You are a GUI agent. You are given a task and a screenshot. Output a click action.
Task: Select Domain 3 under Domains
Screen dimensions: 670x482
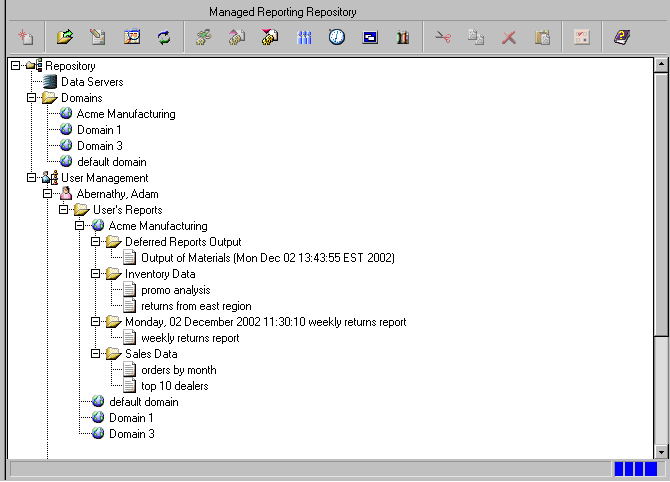tap(100, 146)
